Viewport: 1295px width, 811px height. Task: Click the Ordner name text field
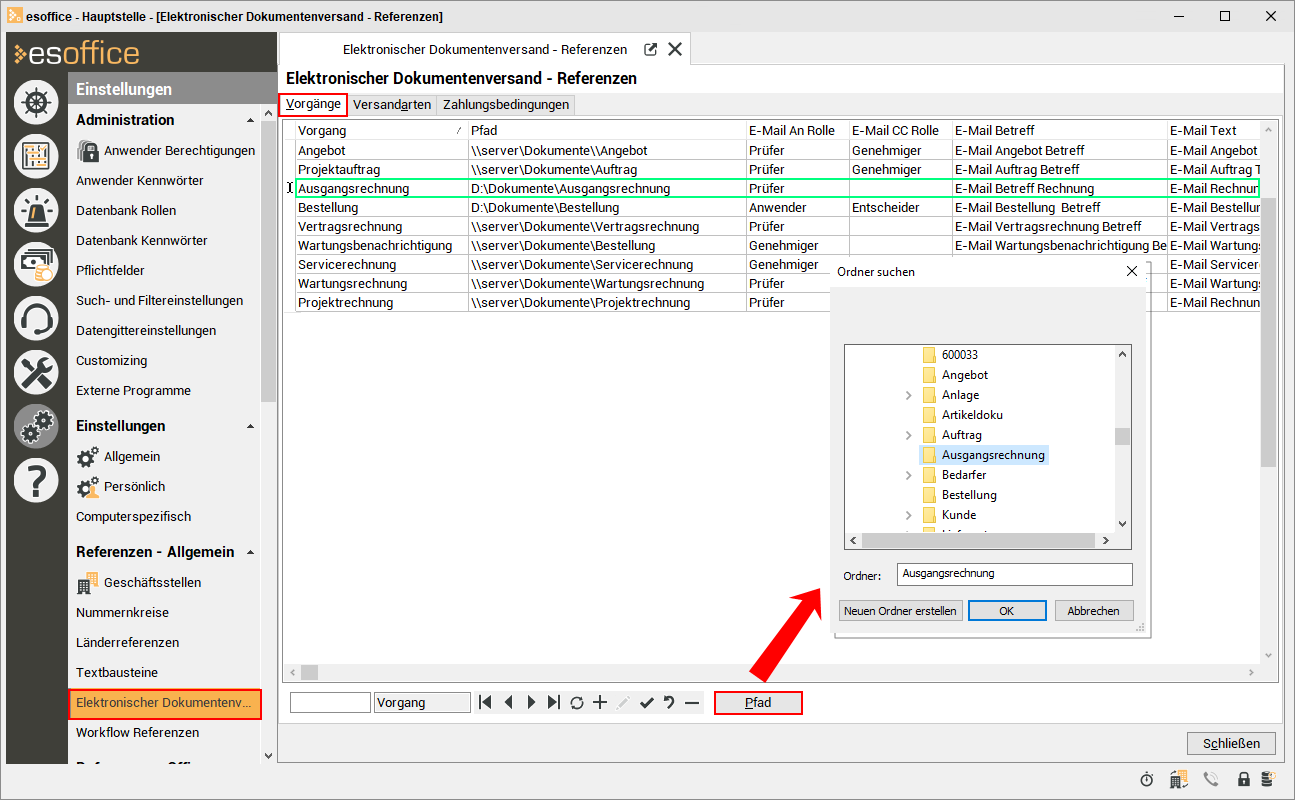1014,574
